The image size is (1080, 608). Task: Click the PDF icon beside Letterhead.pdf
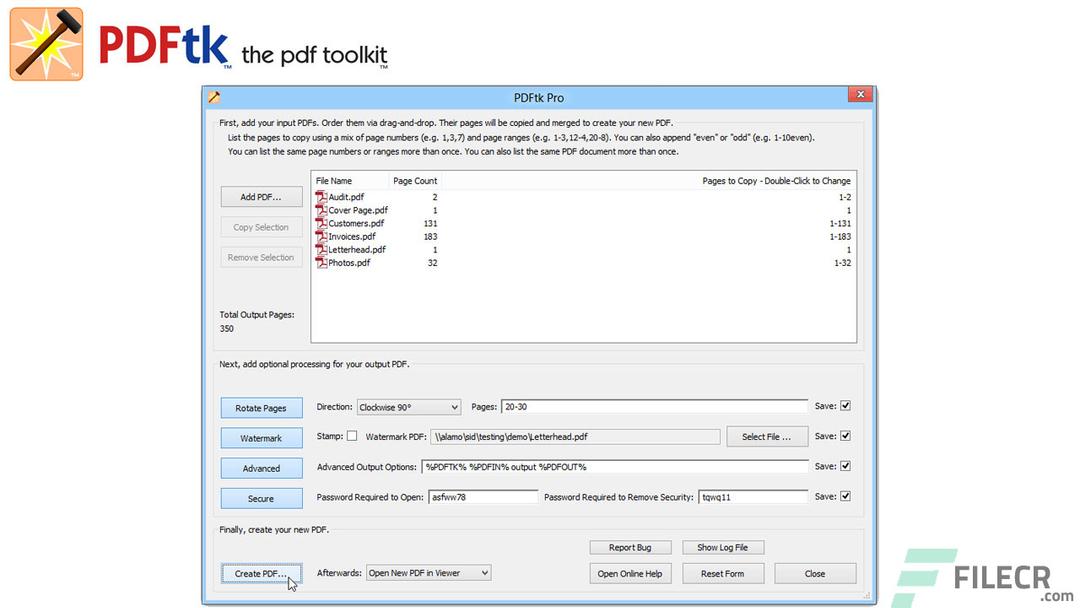tap(320, 249)
